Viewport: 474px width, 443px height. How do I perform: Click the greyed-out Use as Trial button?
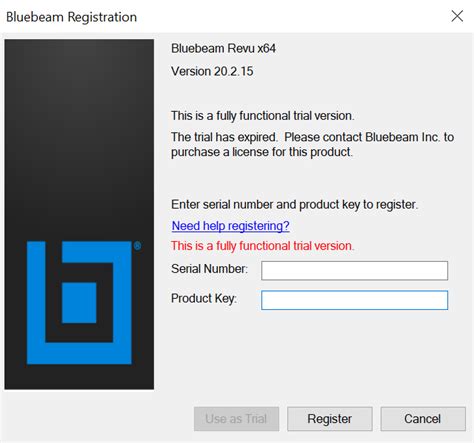(236, 419)
